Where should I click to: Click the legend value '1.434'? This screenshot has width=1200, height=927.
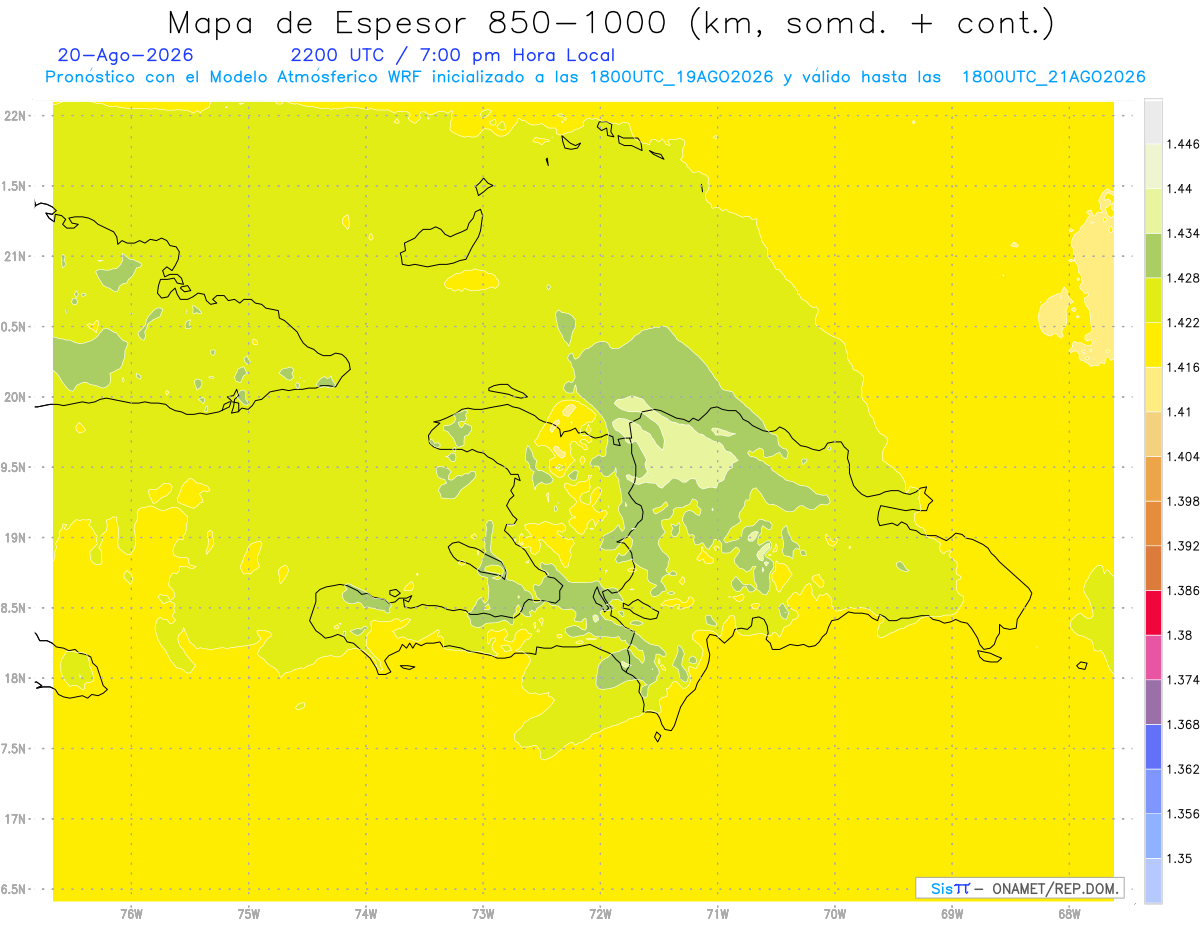click(1183, 233)
